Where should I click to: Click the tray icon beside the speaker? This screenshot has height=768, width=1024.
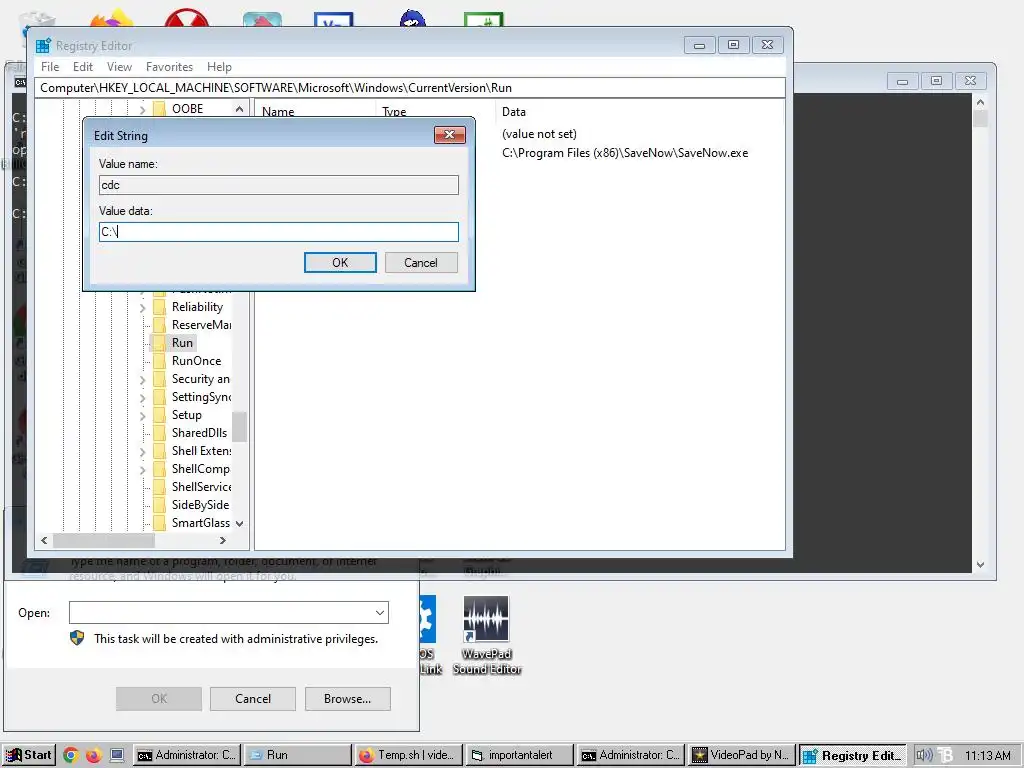tap(944, 755)
